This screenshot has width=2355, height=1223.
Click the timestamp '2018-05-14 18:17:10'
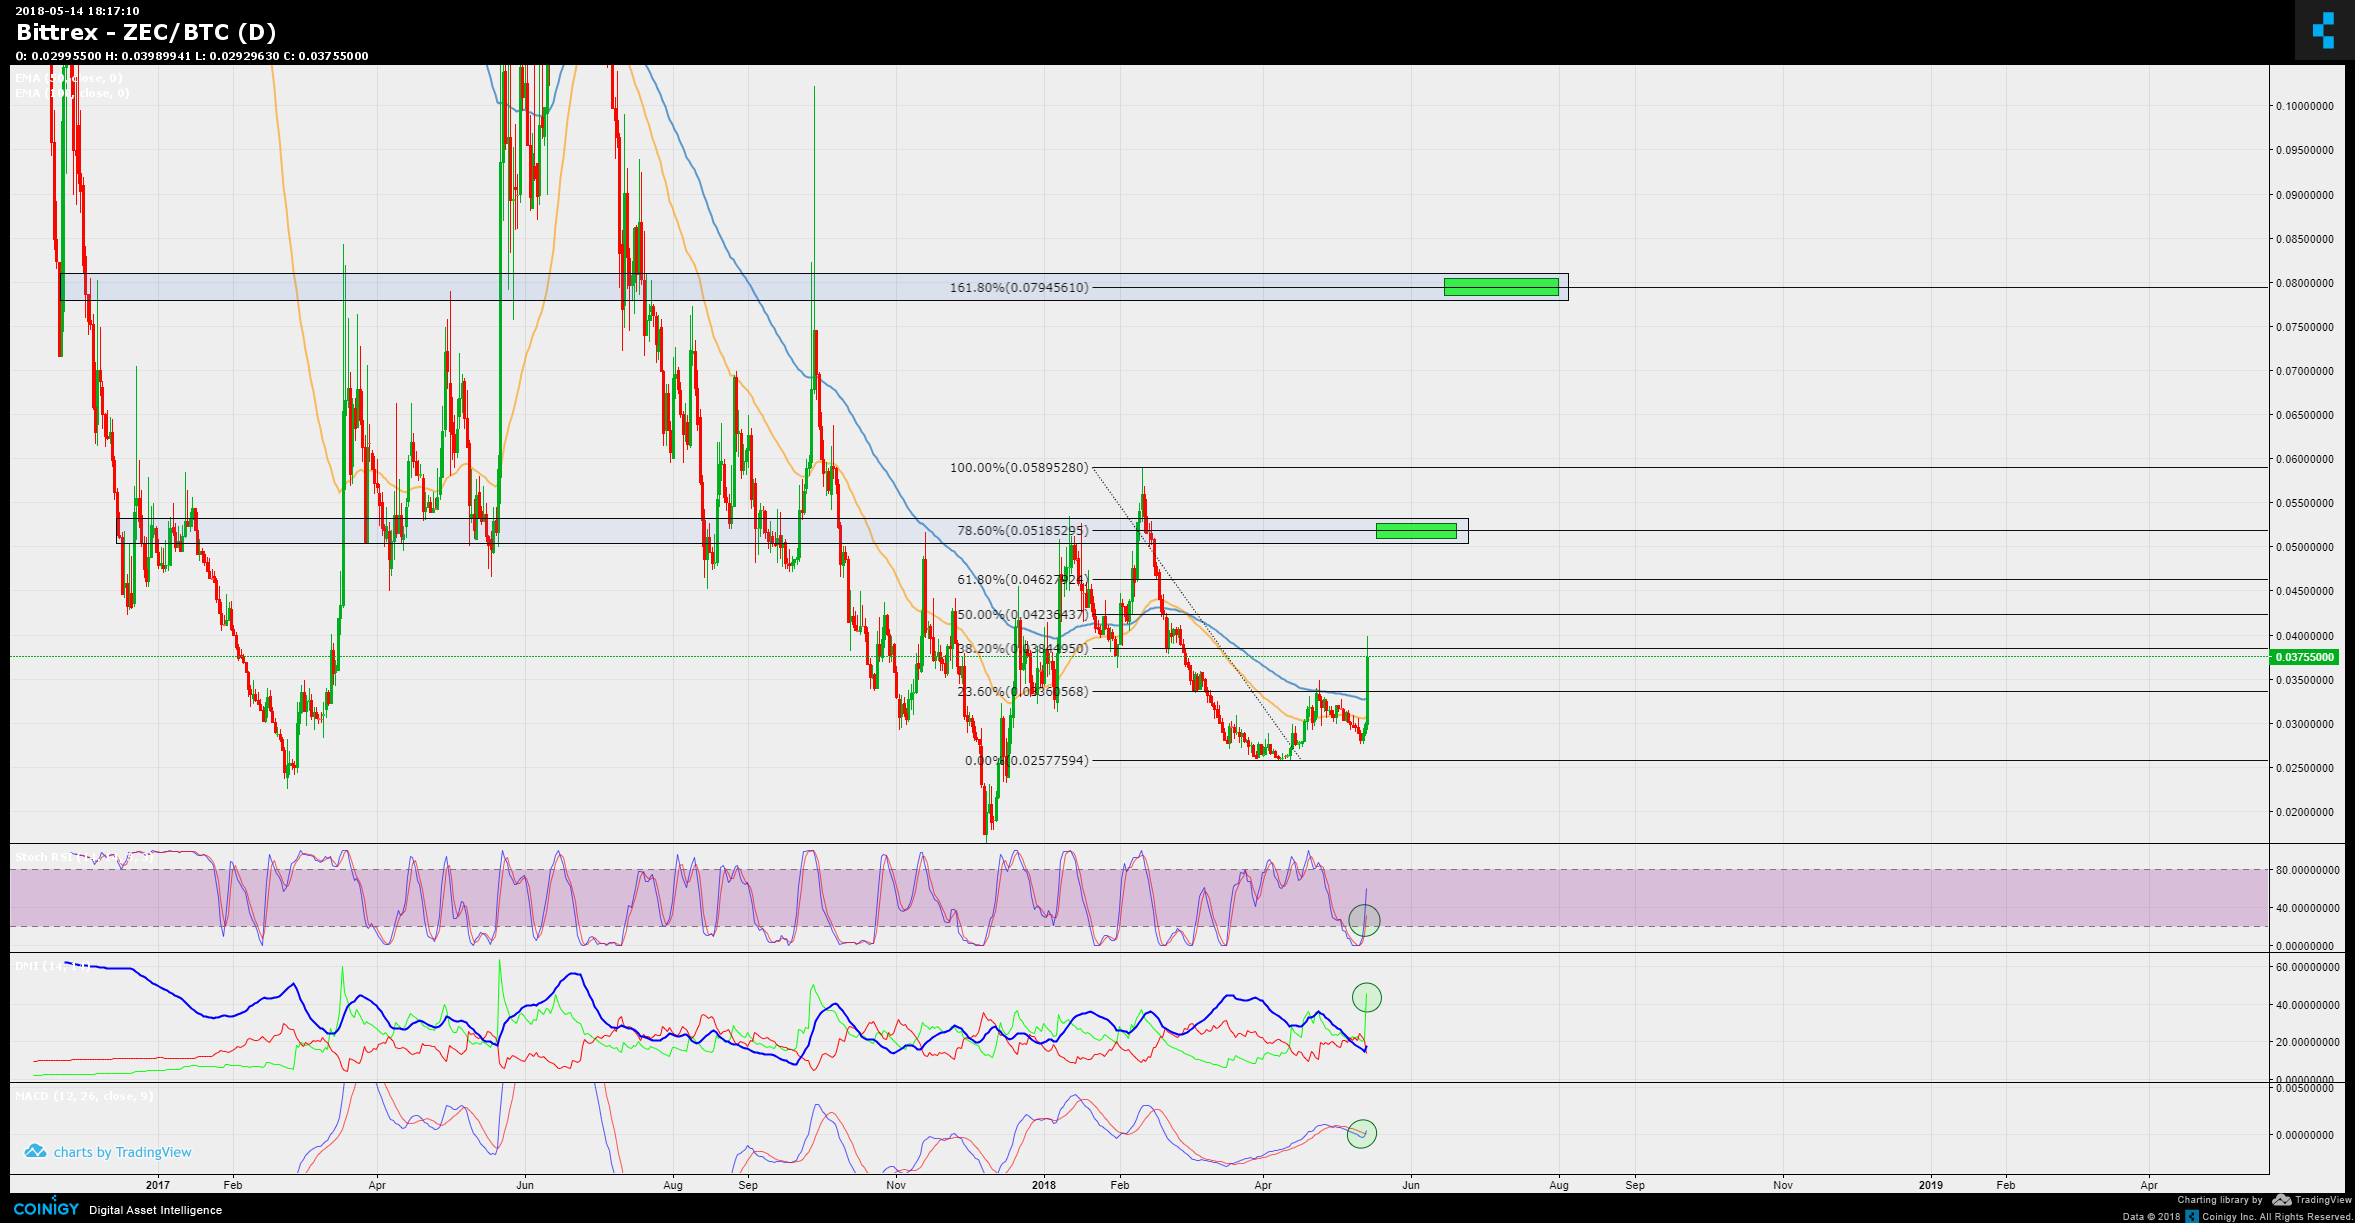click(77, 11)
